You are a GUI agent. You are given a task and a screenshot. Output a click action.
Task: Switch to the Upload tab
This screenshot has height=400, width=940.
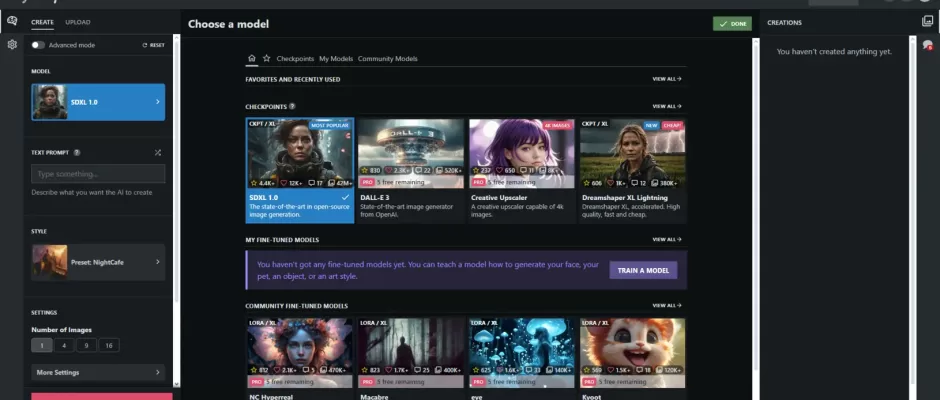tap(78, 22)
